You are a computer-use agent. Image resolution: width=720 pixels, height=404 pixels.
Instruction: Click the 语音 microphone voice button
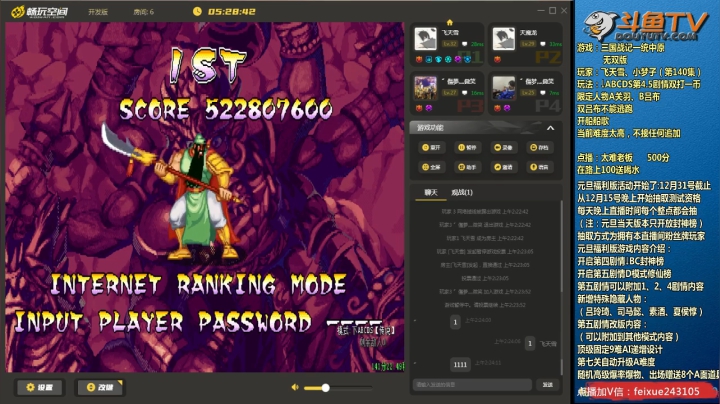[540, 167]
